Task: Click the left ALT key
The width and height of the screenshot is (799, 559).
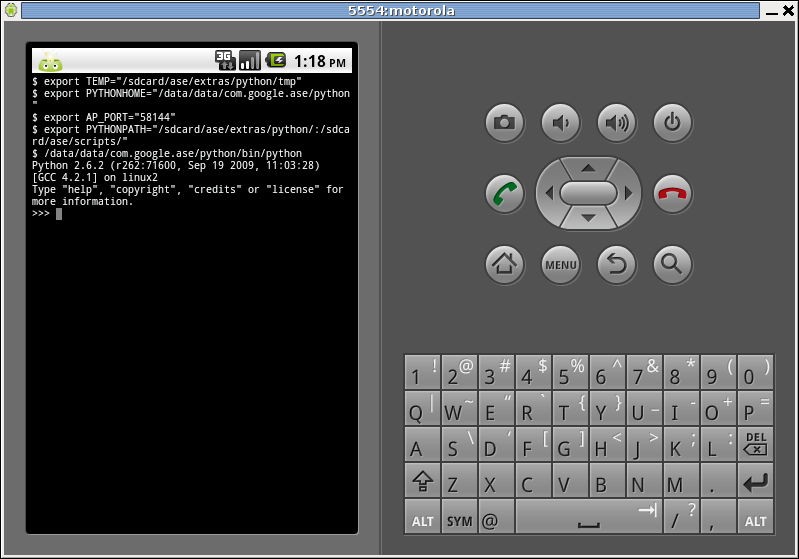Action: pyautogui.click(x=422, y=516)
